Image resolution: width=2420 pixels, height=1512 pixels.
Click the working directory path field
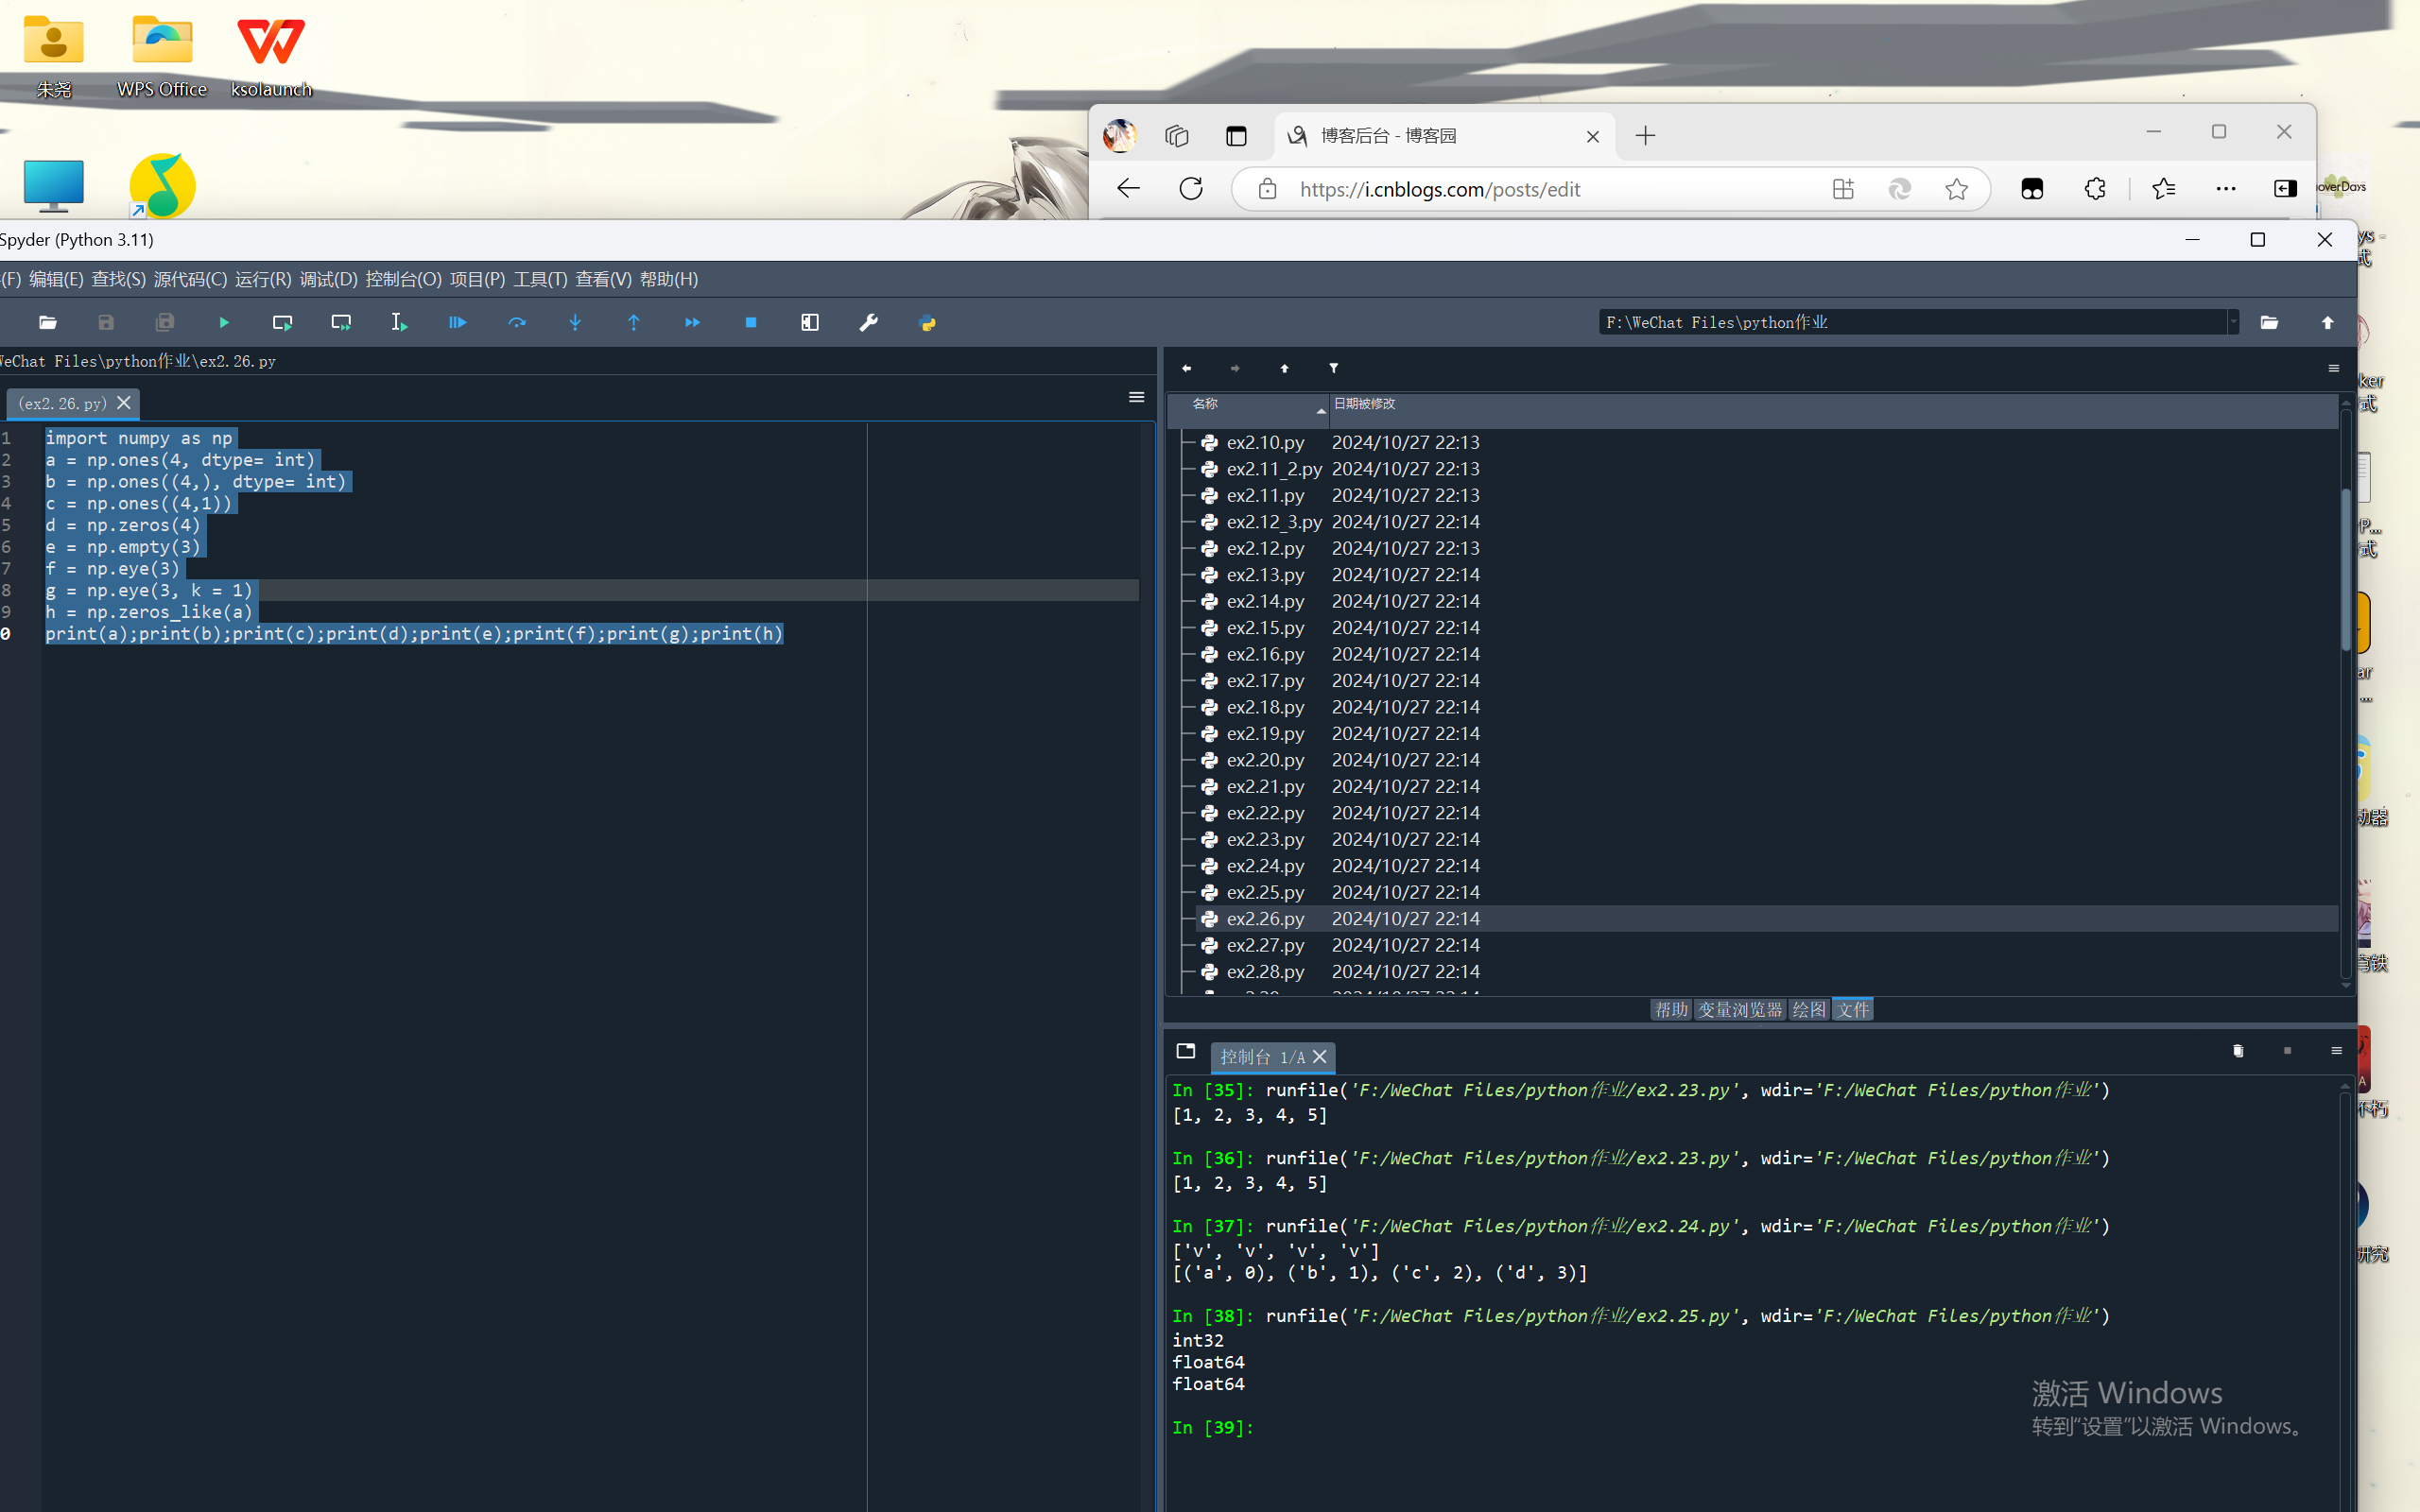point(1912,322)
